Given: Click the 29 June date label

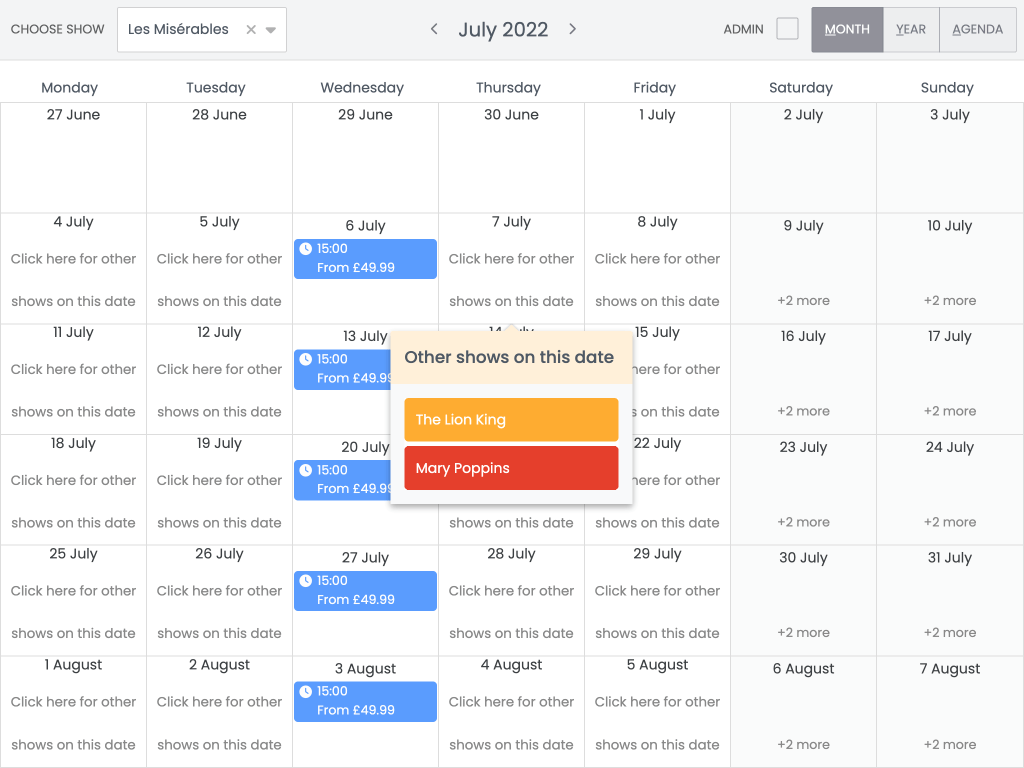Looking at the screenshot, I should click(365, 114).
